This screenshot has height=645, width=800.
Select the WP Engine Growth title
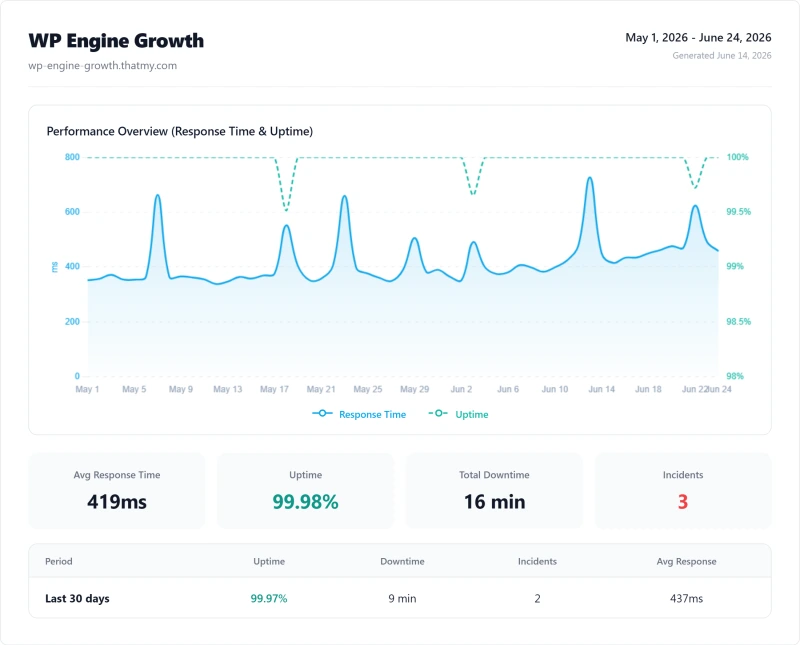click(x=116, y=41)
